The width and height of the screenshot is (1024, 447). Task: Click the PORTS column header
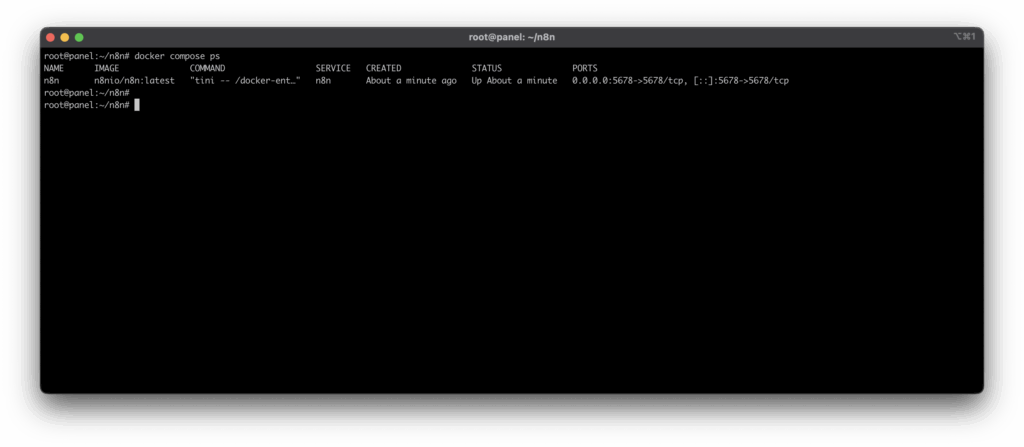coord(585,68)
